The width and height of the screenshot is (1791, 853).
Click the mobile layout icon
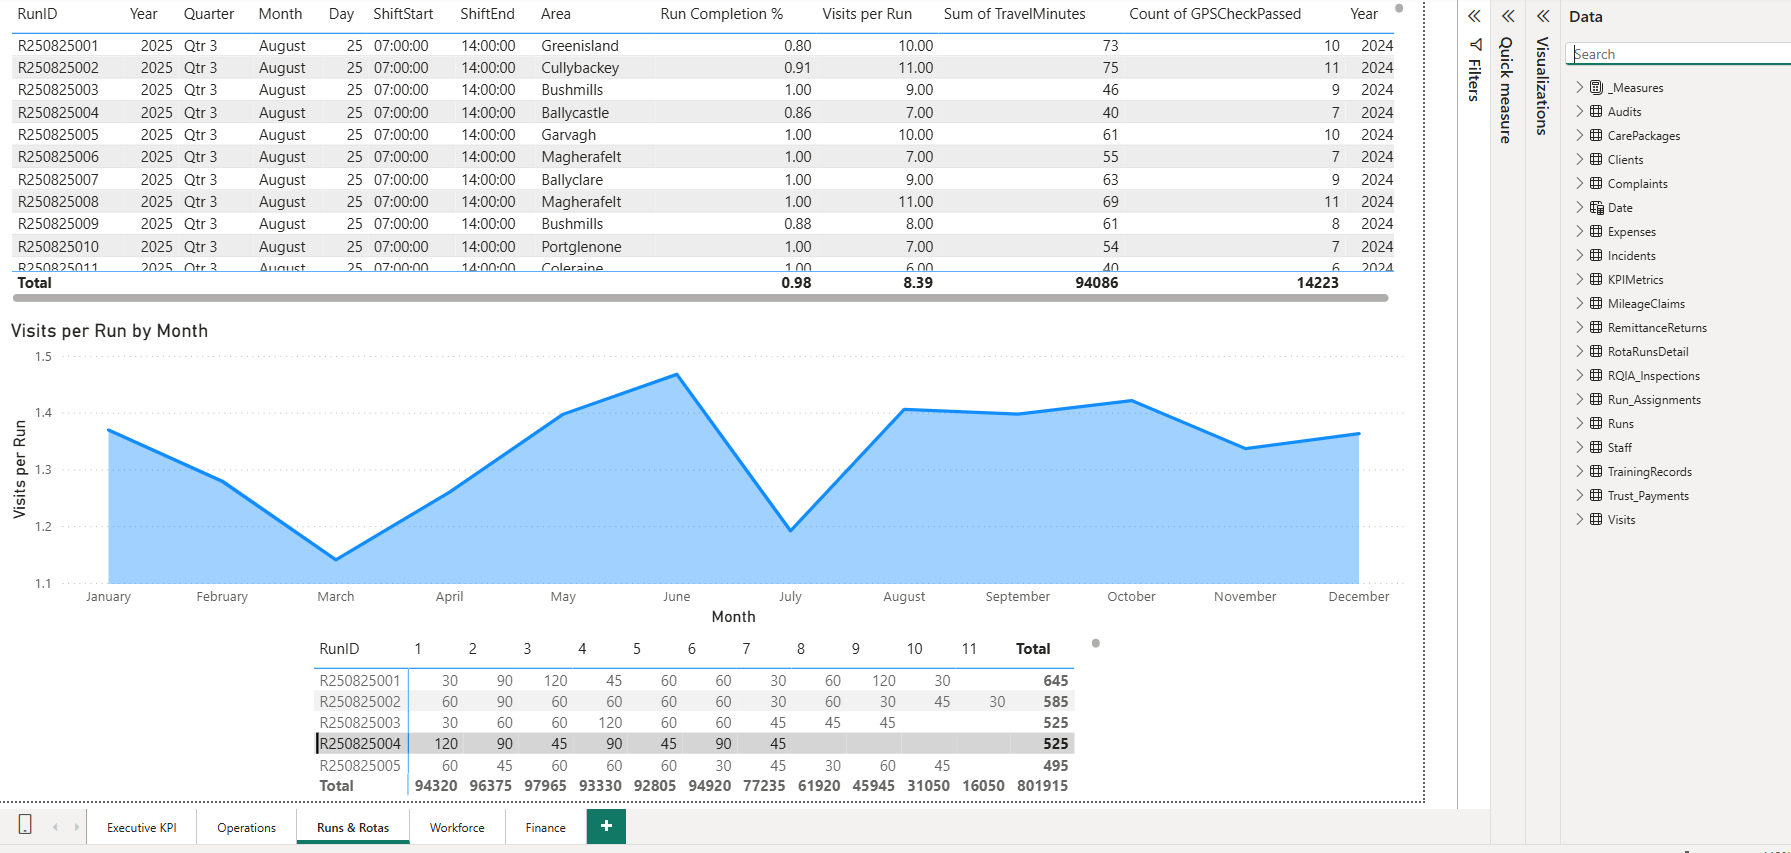tap(26, 825)
